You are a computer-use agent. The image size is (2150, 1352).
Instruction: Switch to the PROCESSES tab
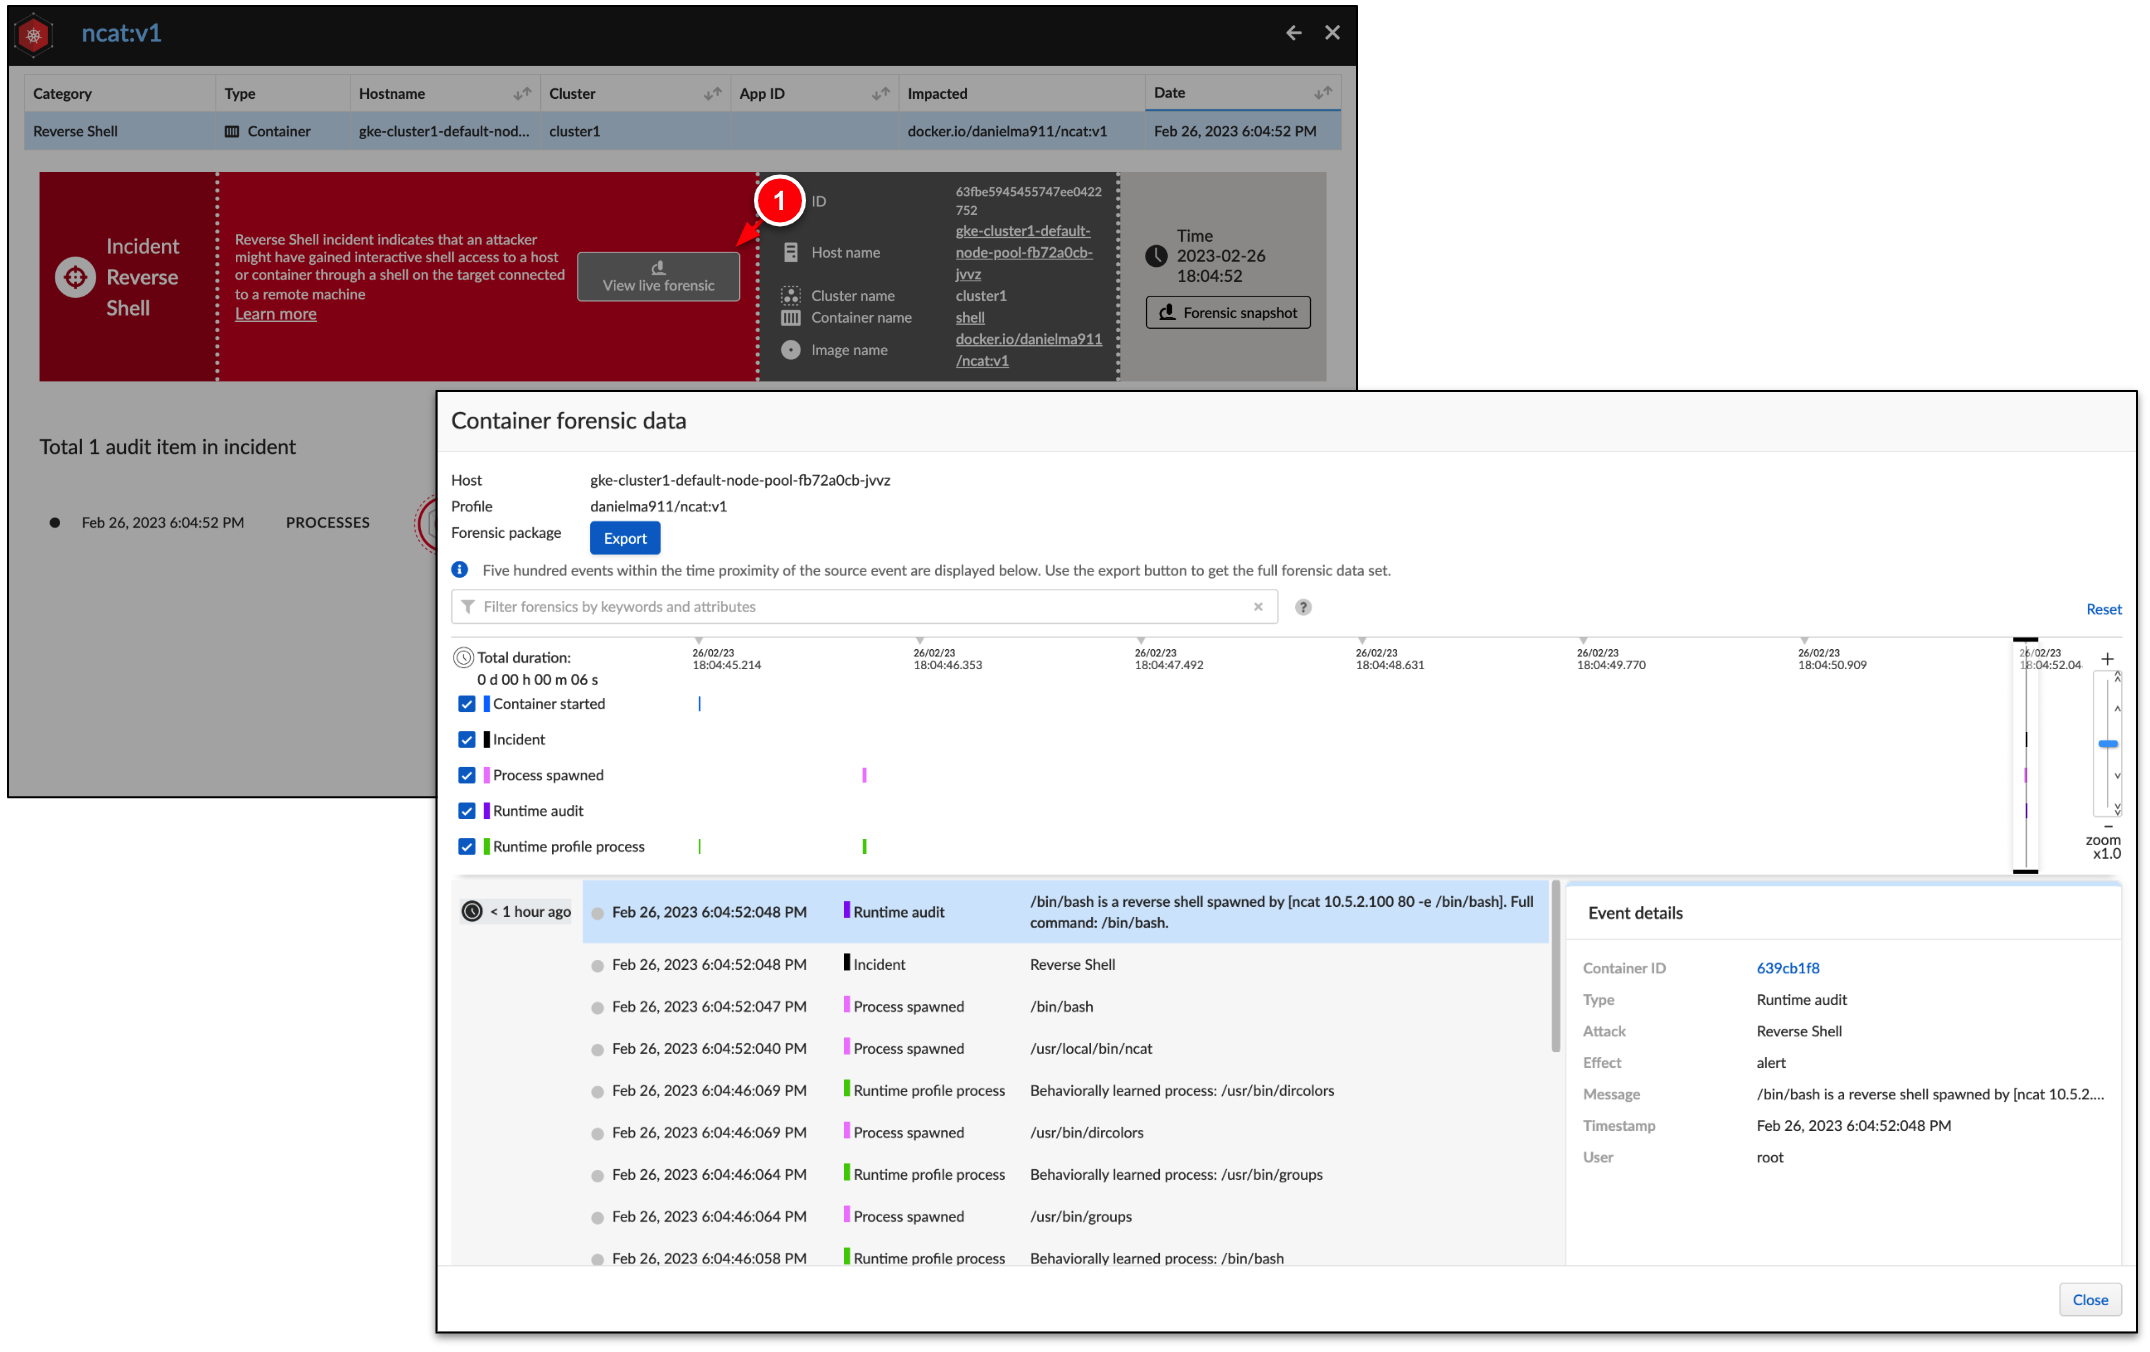click(x=327, y=522)
